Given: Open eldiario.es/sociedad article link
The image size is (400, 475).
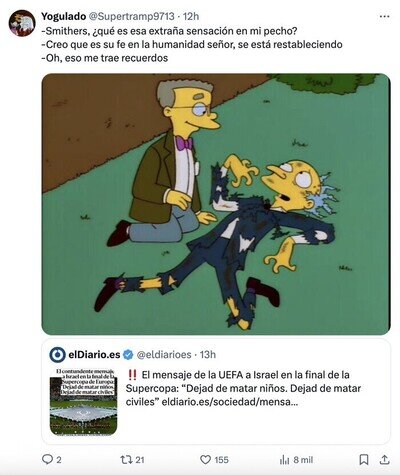Looking at the screenshot, I should [x=230, y=402].
